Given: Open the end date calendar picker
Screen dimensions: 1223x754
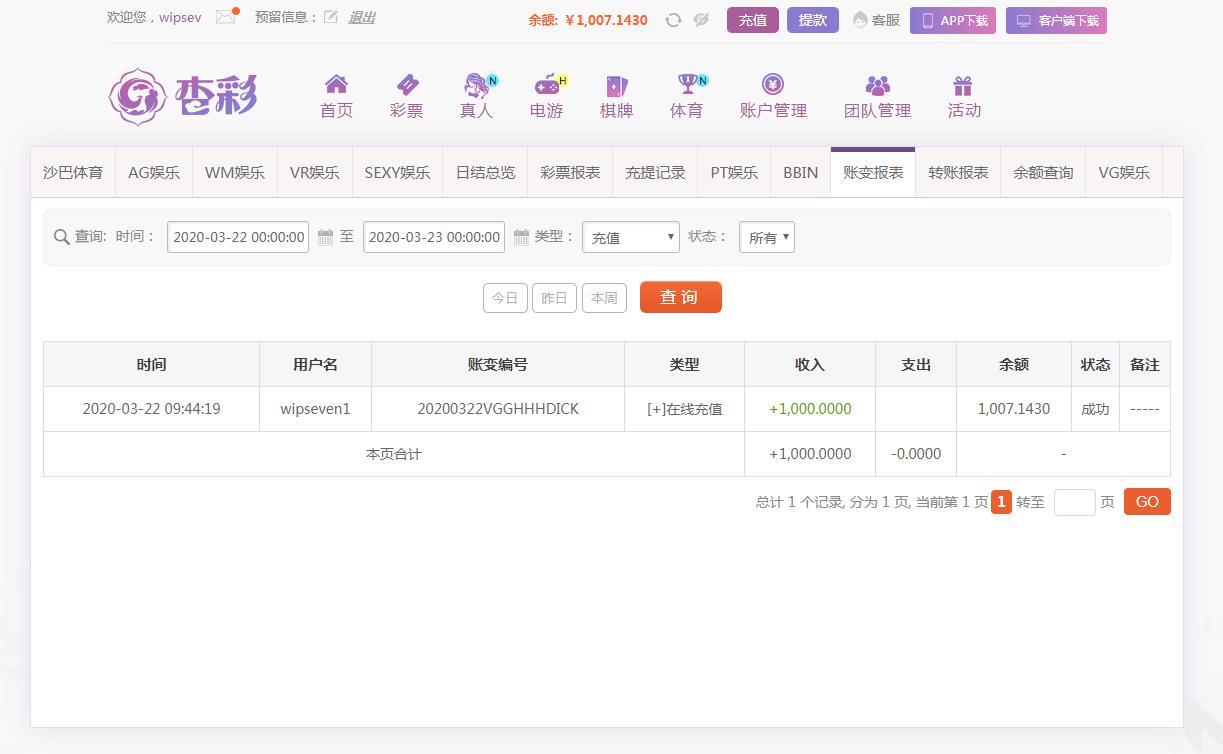Looking at the screenshot, I should click(x=521, y=237).
